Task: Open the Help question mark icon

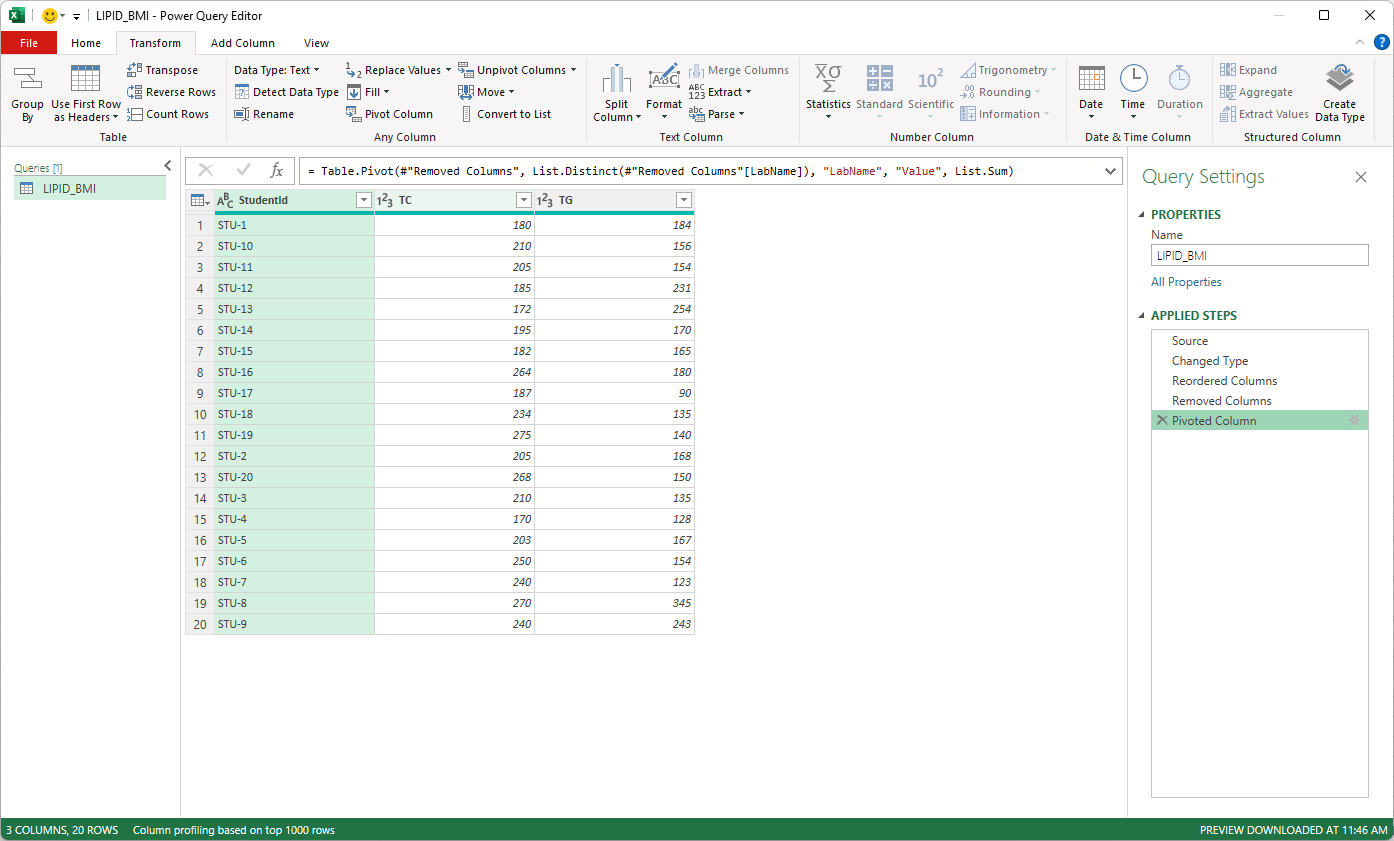Action: 1381,42
